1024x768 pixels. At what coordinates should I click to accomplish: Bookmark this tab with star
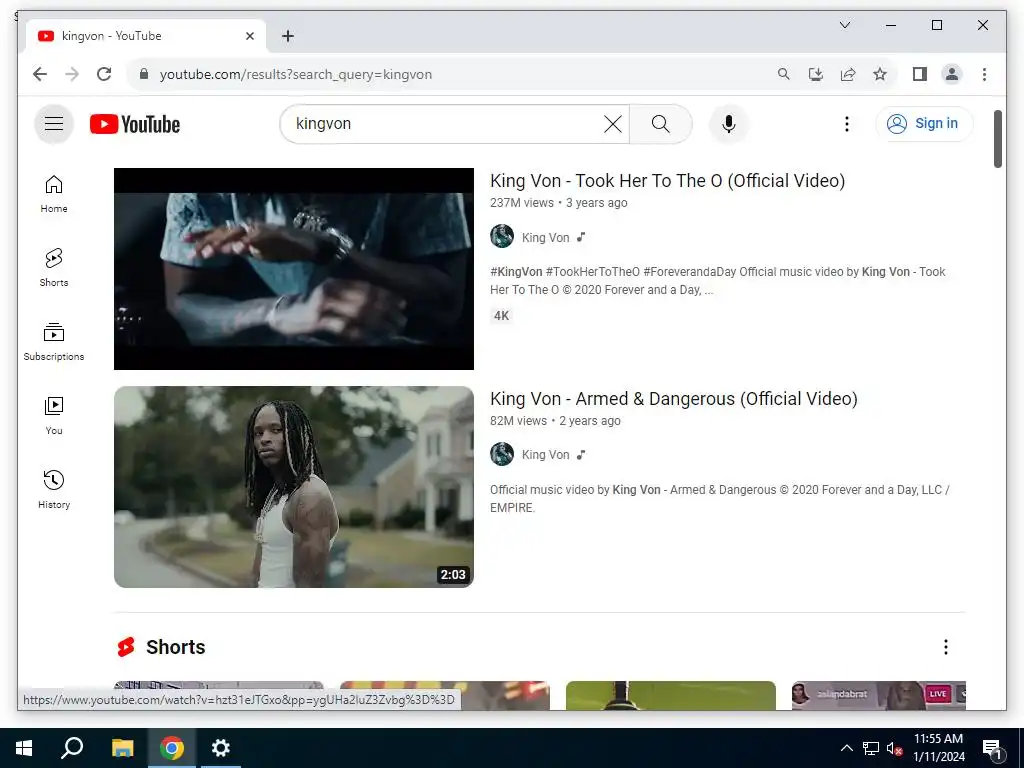[x=880, y=74]
